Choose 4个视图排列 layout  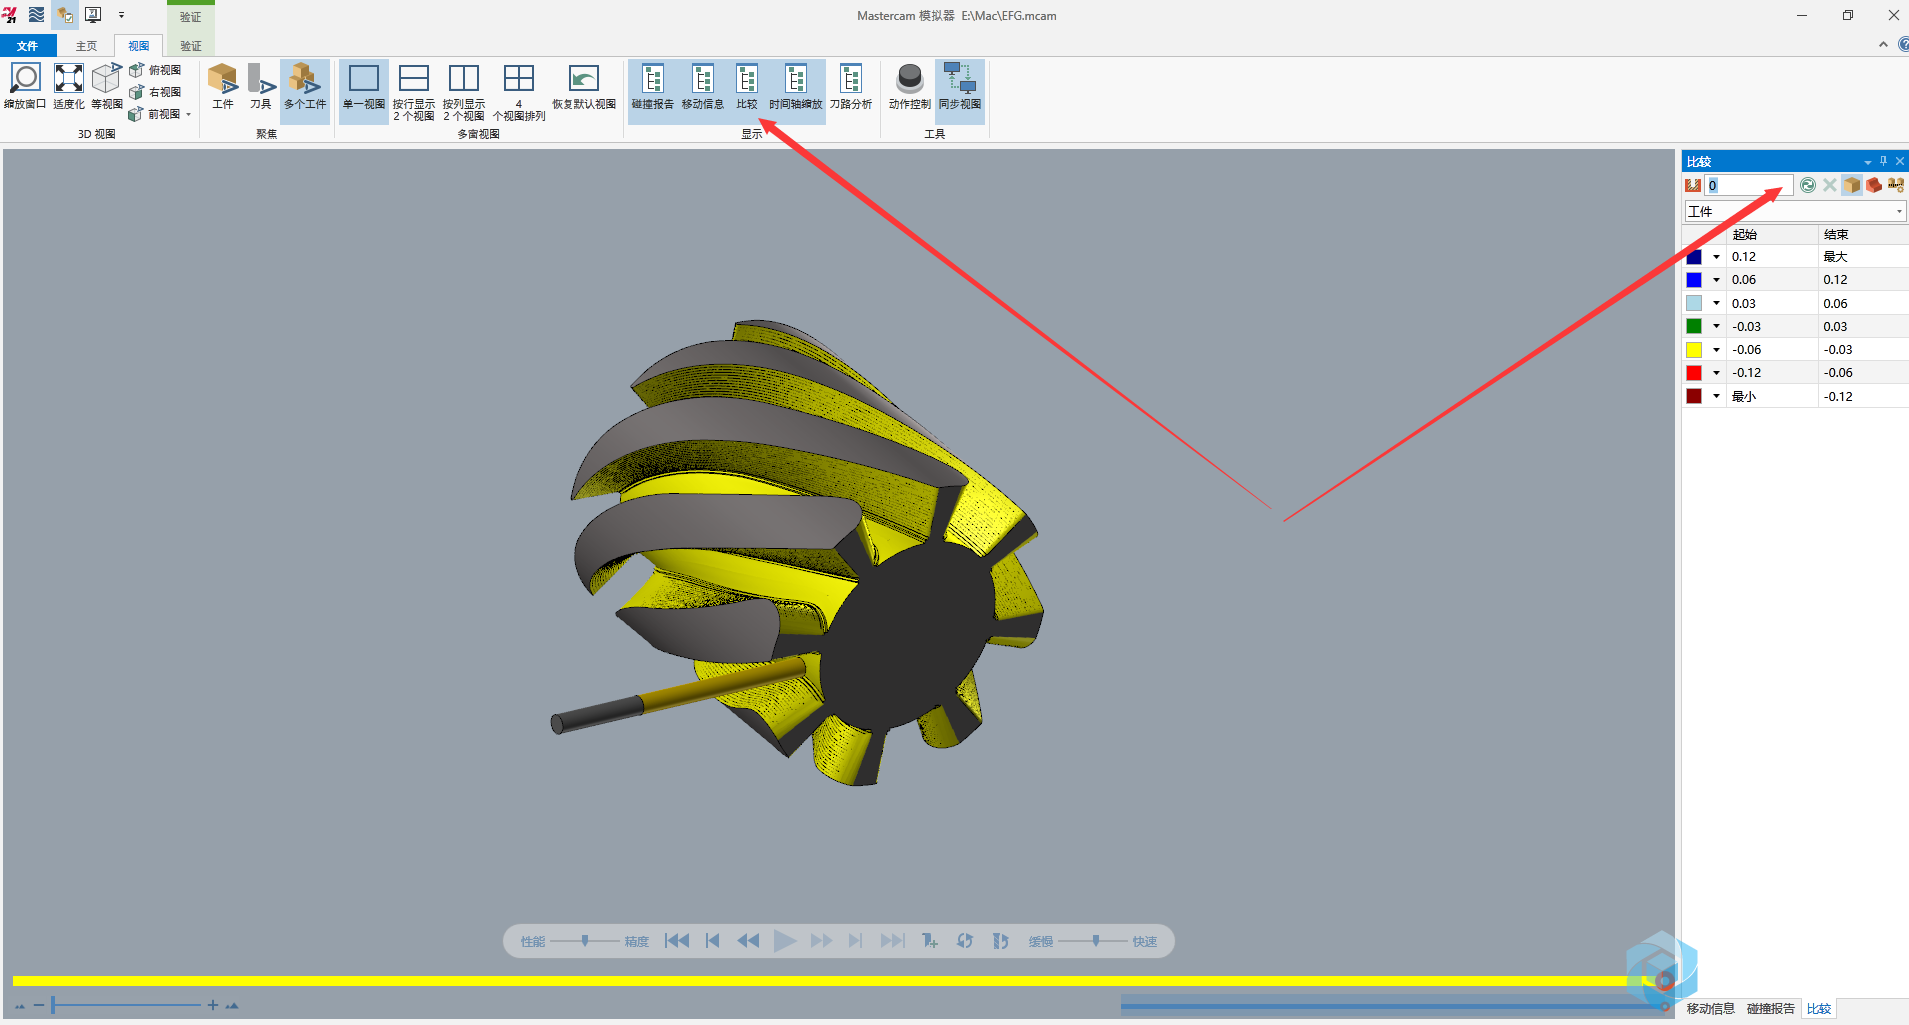click(x=519, y=92)
